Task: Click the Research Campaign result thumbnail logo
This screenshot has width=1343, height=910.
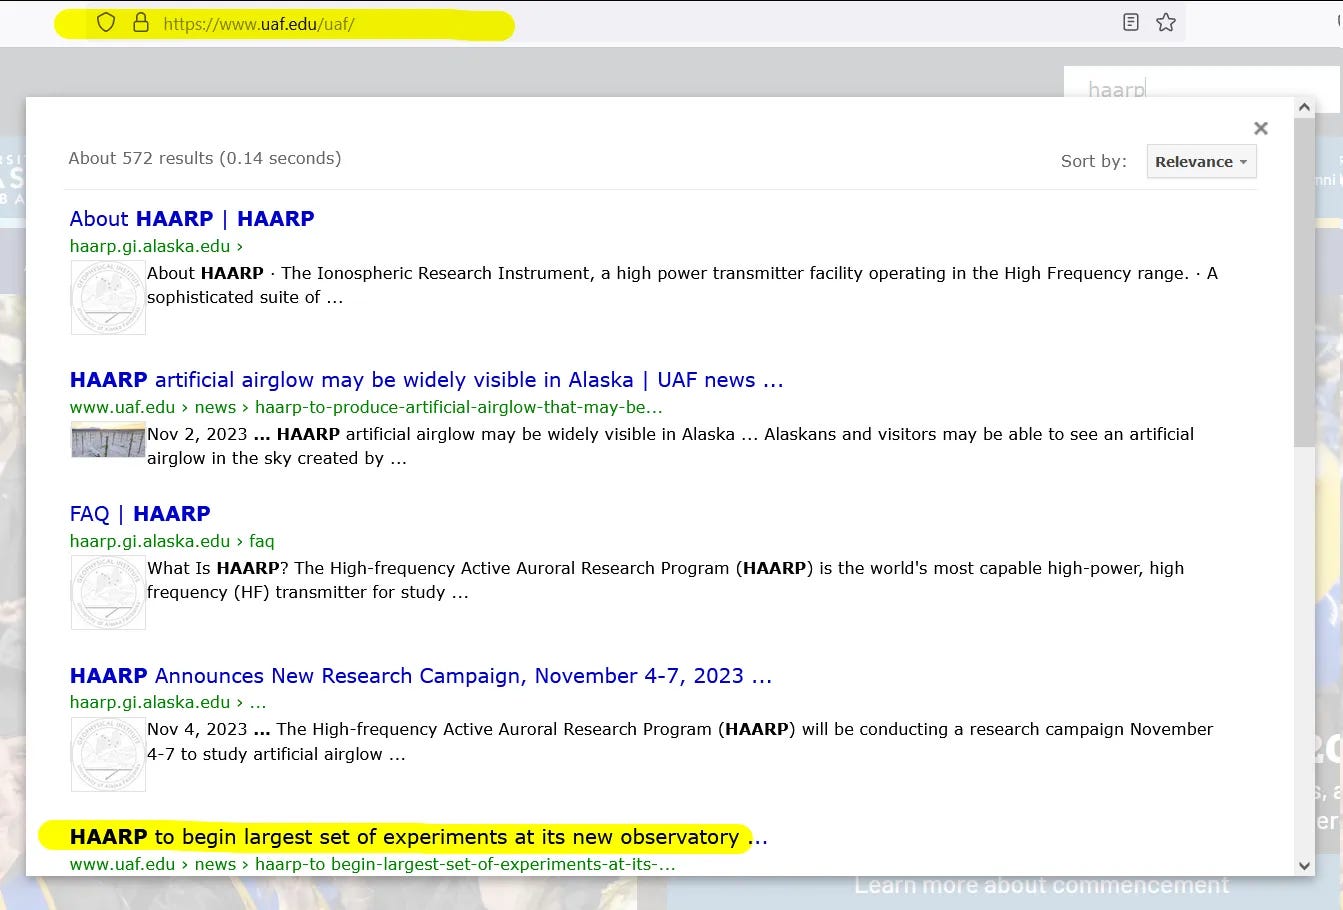Action: 108,754
